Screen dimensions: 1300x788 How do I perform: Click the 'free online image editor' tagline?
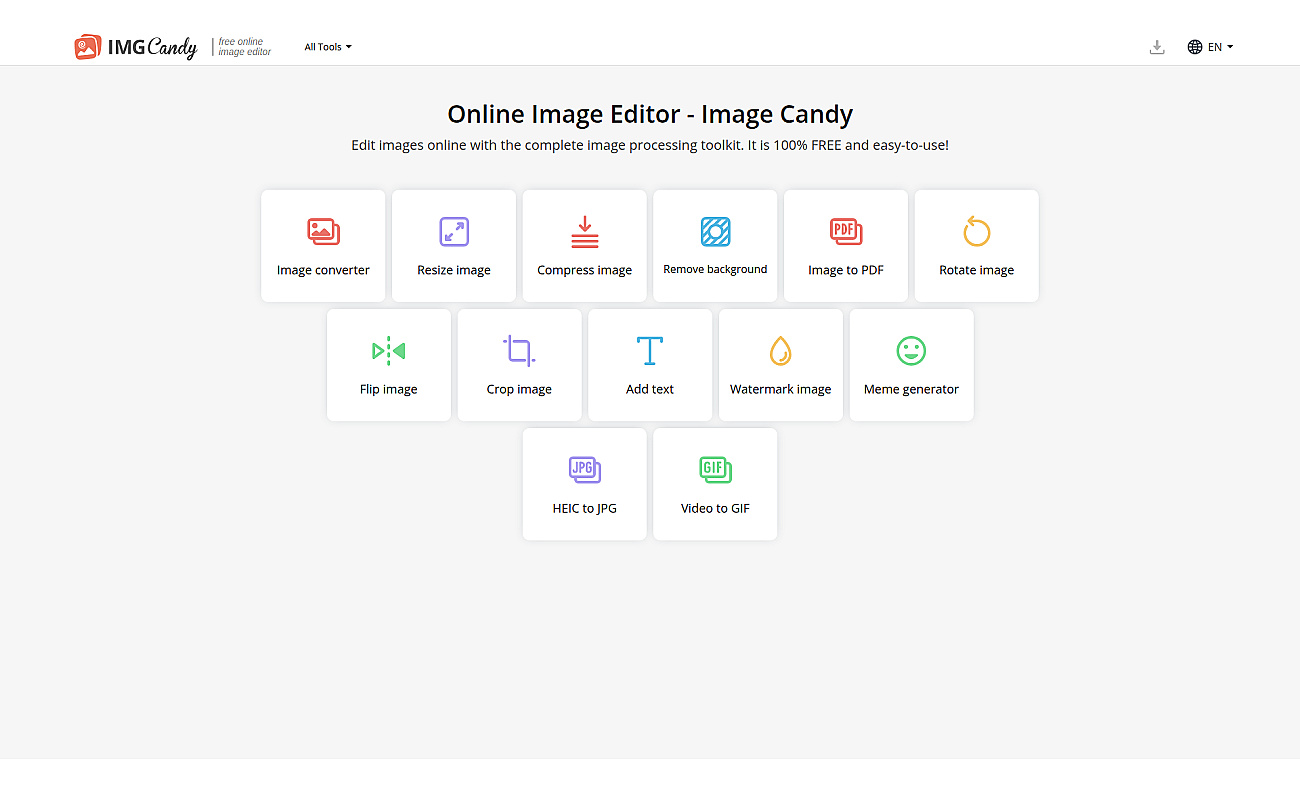[x=244, y=47]
